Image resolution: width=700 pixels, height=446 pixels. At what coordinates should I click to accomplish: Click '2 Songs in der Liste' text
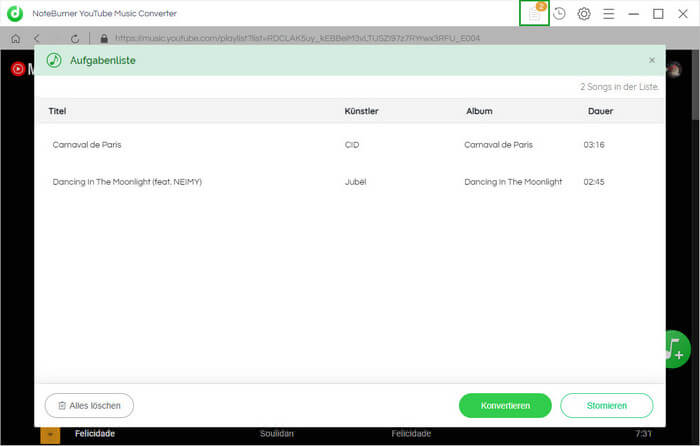619,87
